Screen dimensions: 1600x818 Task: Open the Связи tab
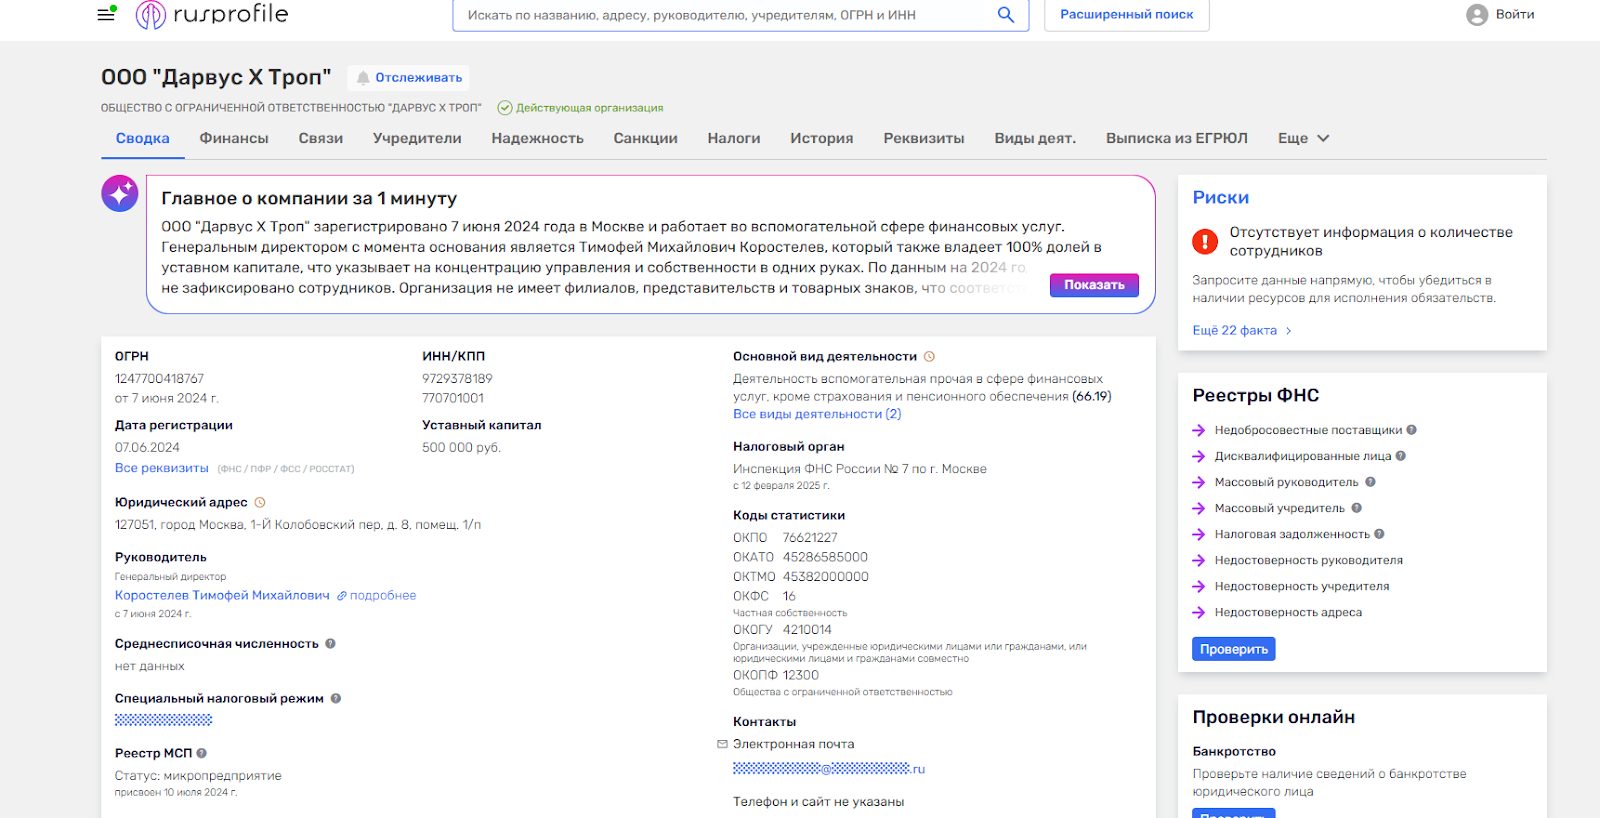[x=321, y=139]
